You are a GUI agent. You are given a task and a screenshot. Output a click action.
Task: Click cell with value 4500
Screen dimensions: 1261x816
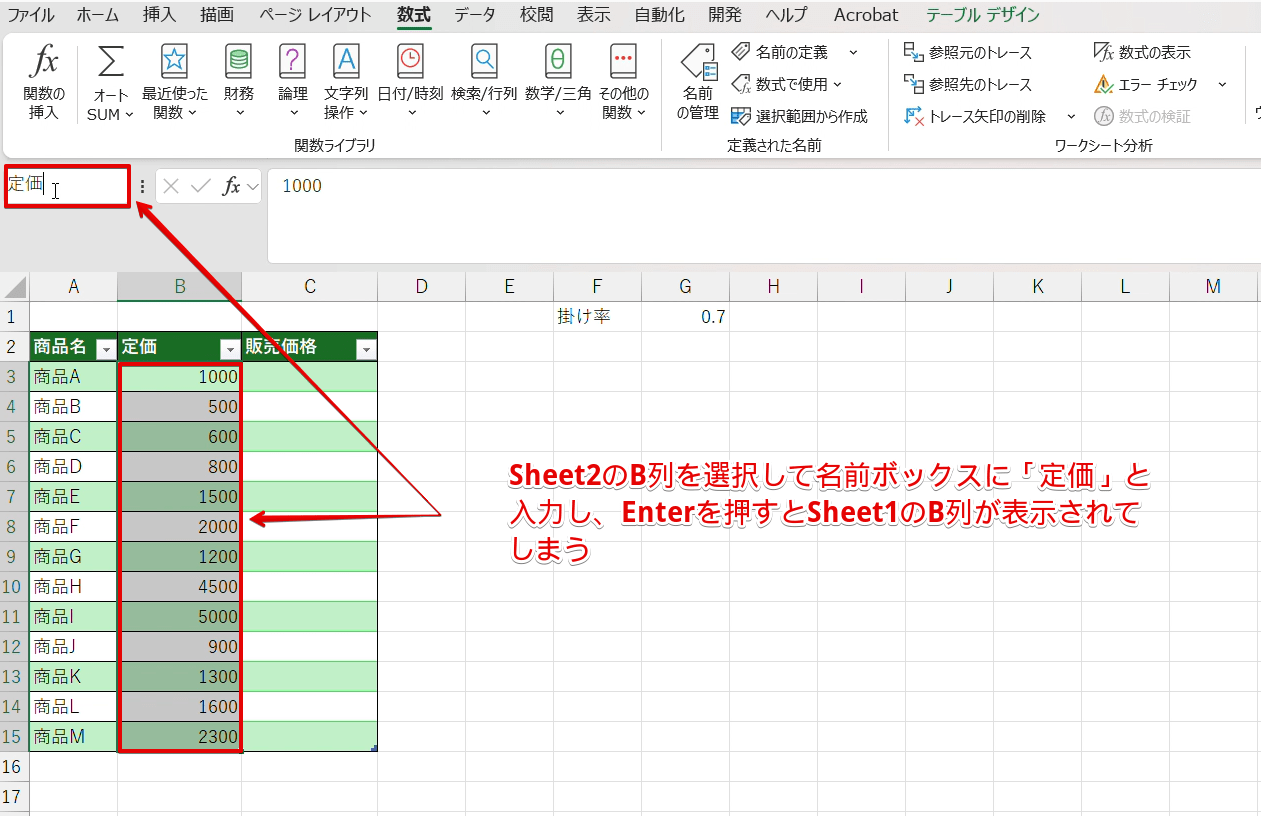pyautogui.click(x=179, y=587)
